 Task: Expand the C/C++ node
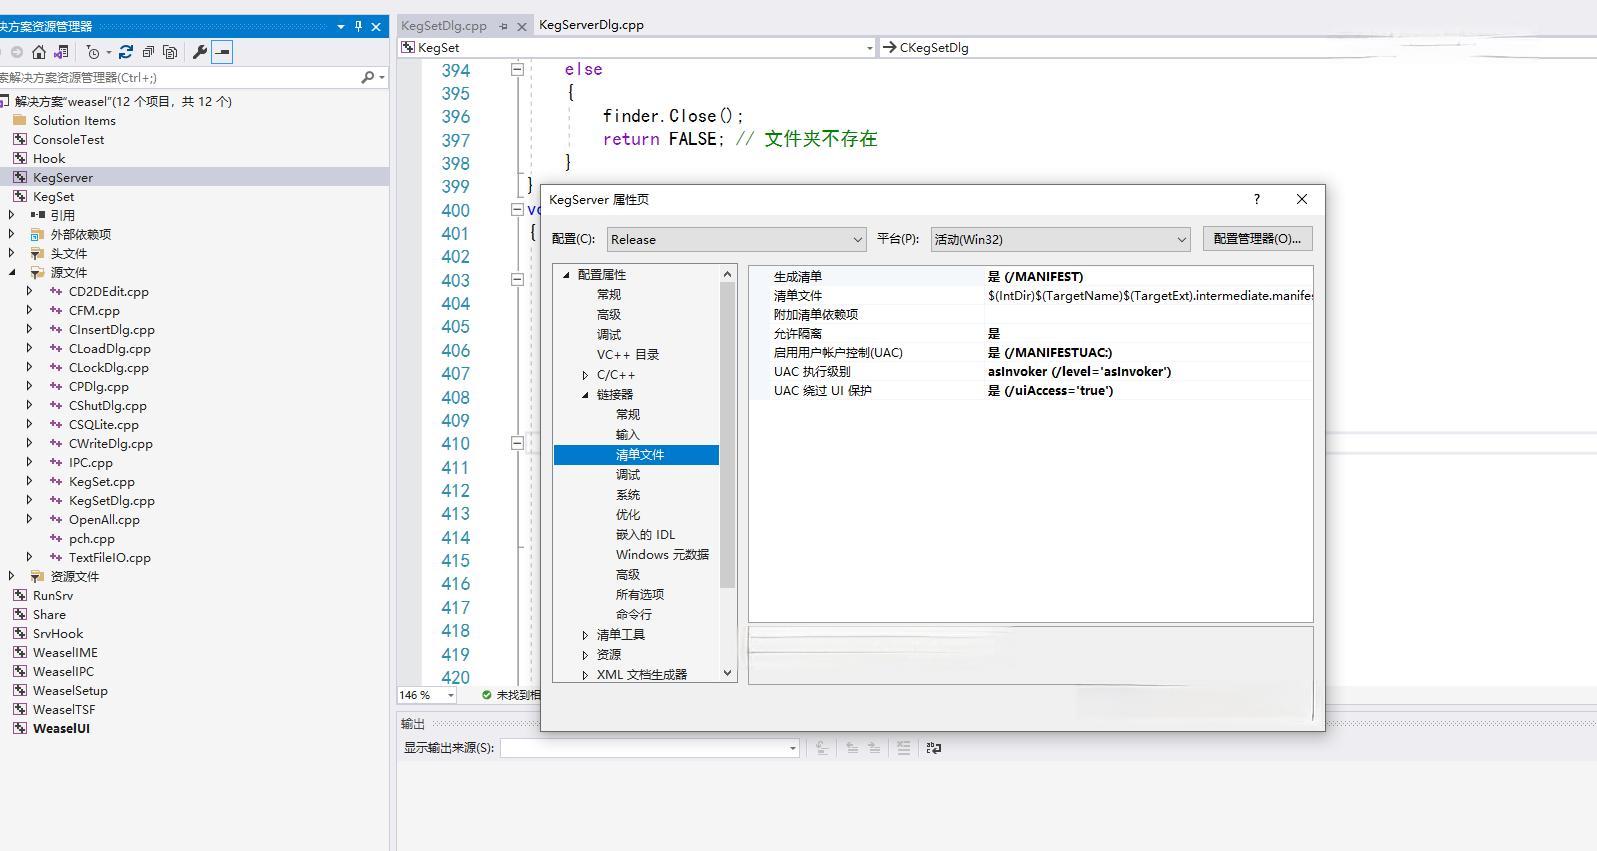585,375
